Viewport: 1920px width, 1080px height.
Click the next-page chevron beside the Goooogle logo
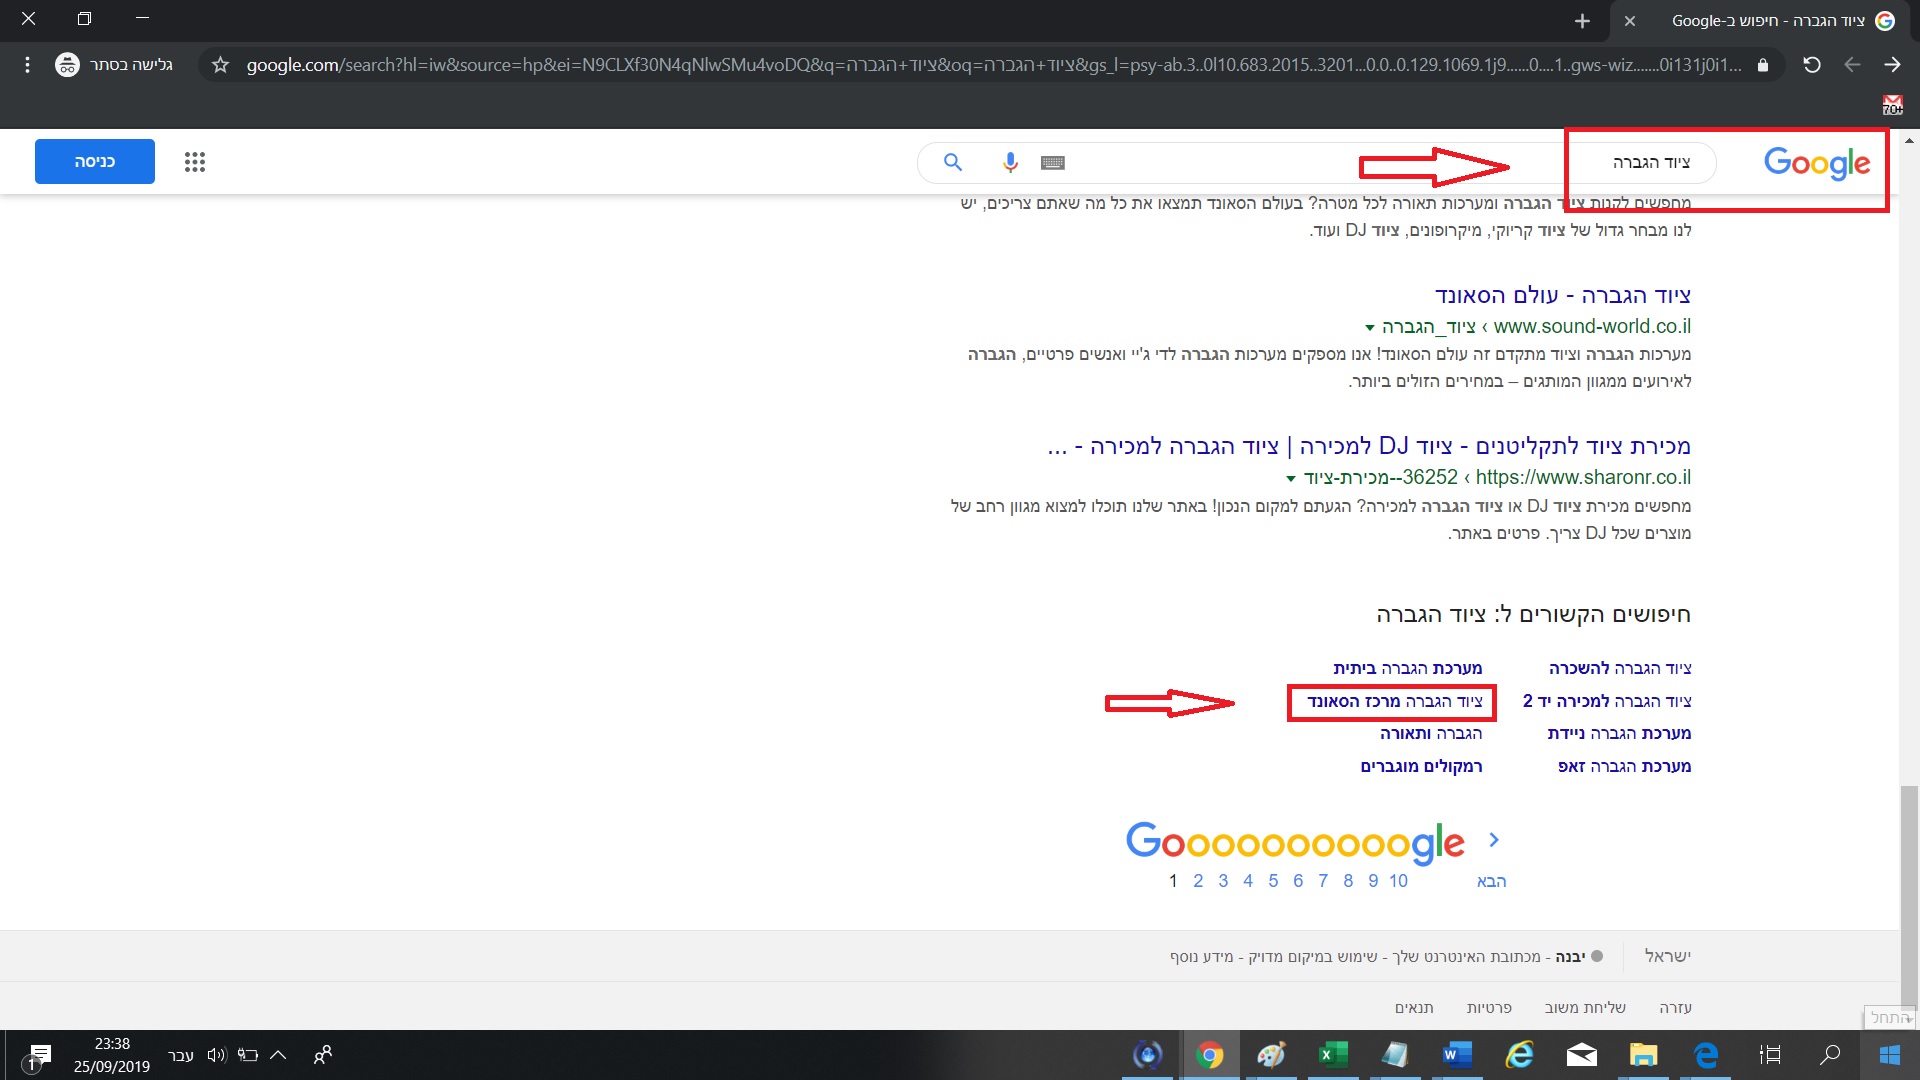[x=1494, y=840]
